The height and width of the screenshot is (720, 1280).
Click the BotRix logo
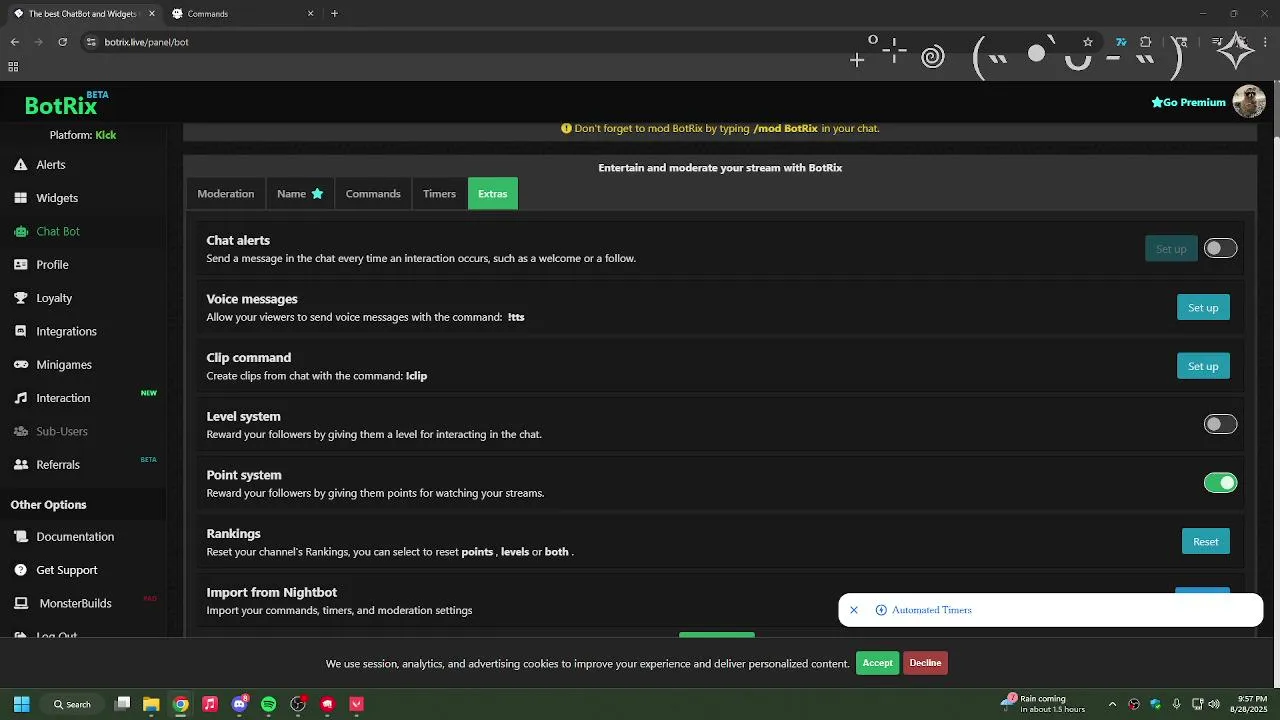61,105
